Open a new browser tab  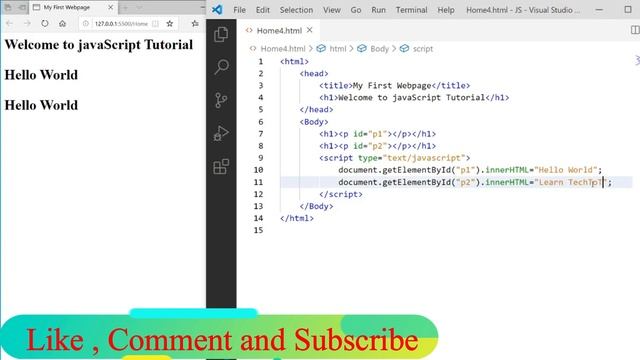(x=125, y=7)
